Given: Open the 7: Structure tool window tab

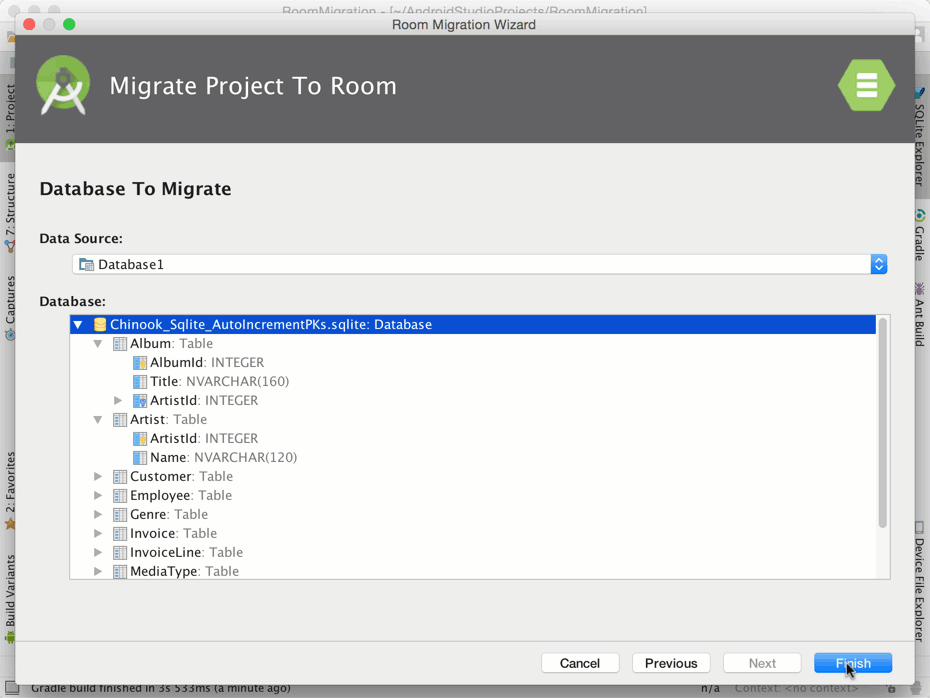Looking at the screenshot, I should click(x=9, y=212).
